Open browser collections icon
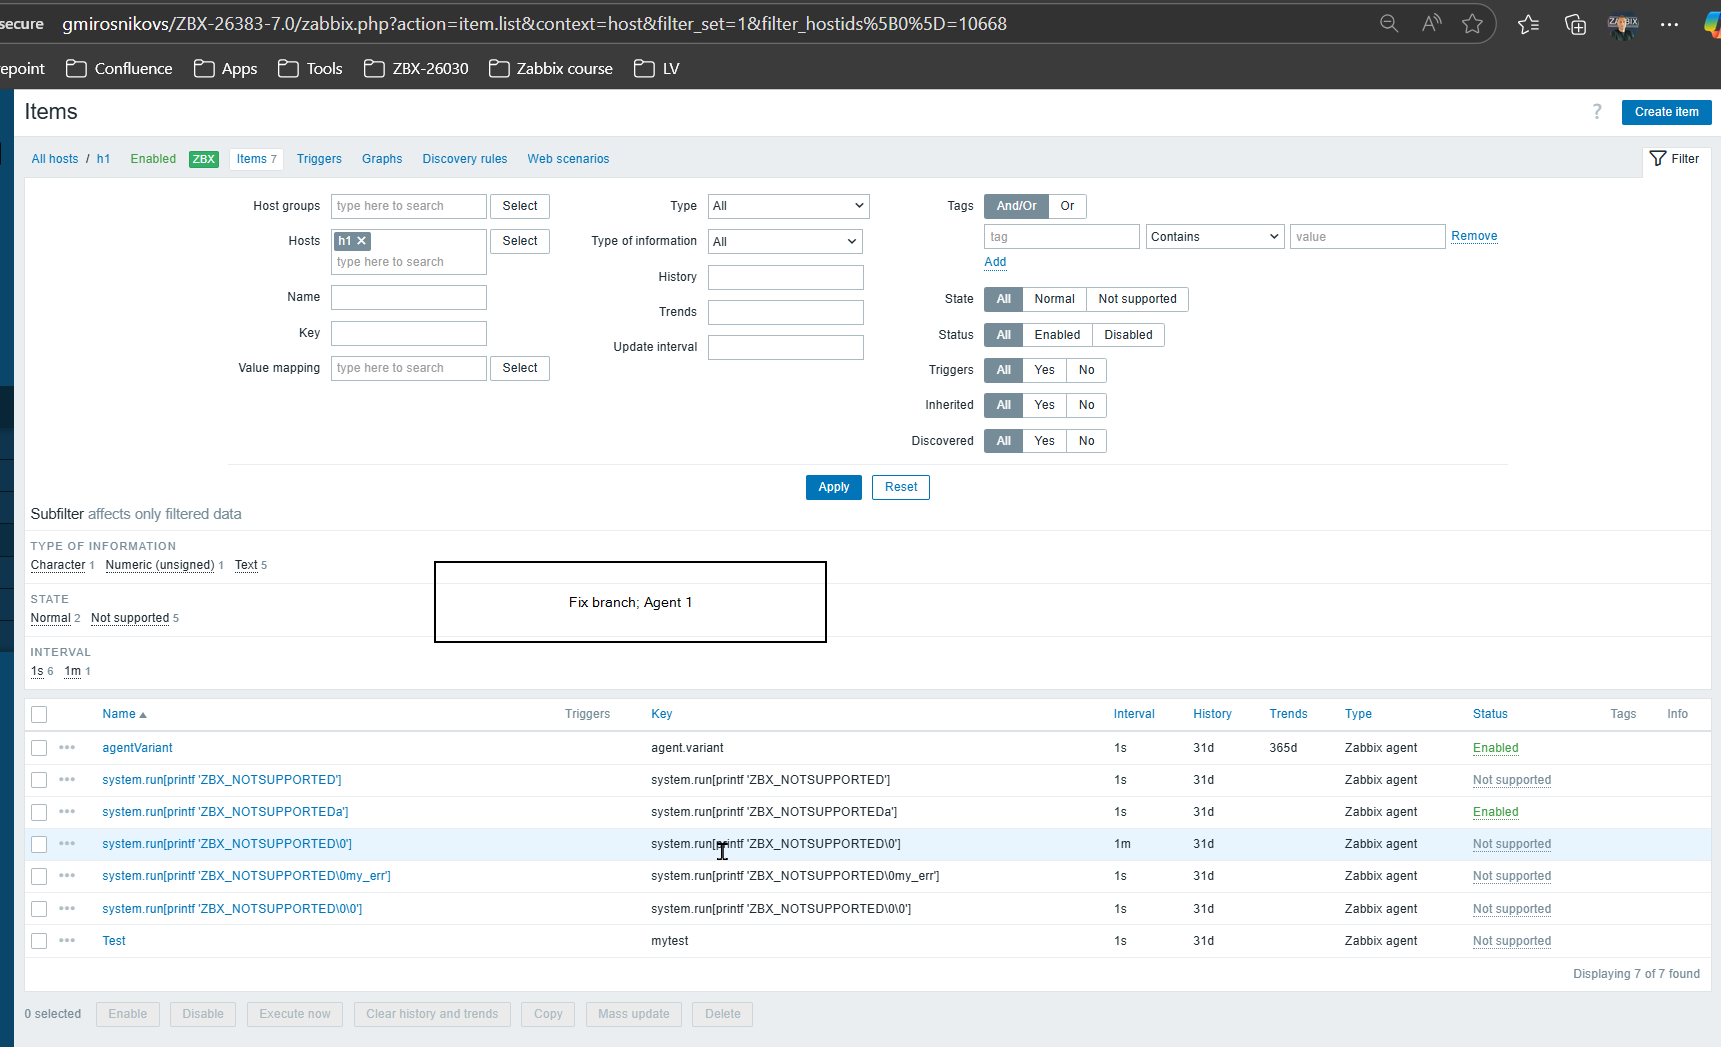 (1575, 24)
